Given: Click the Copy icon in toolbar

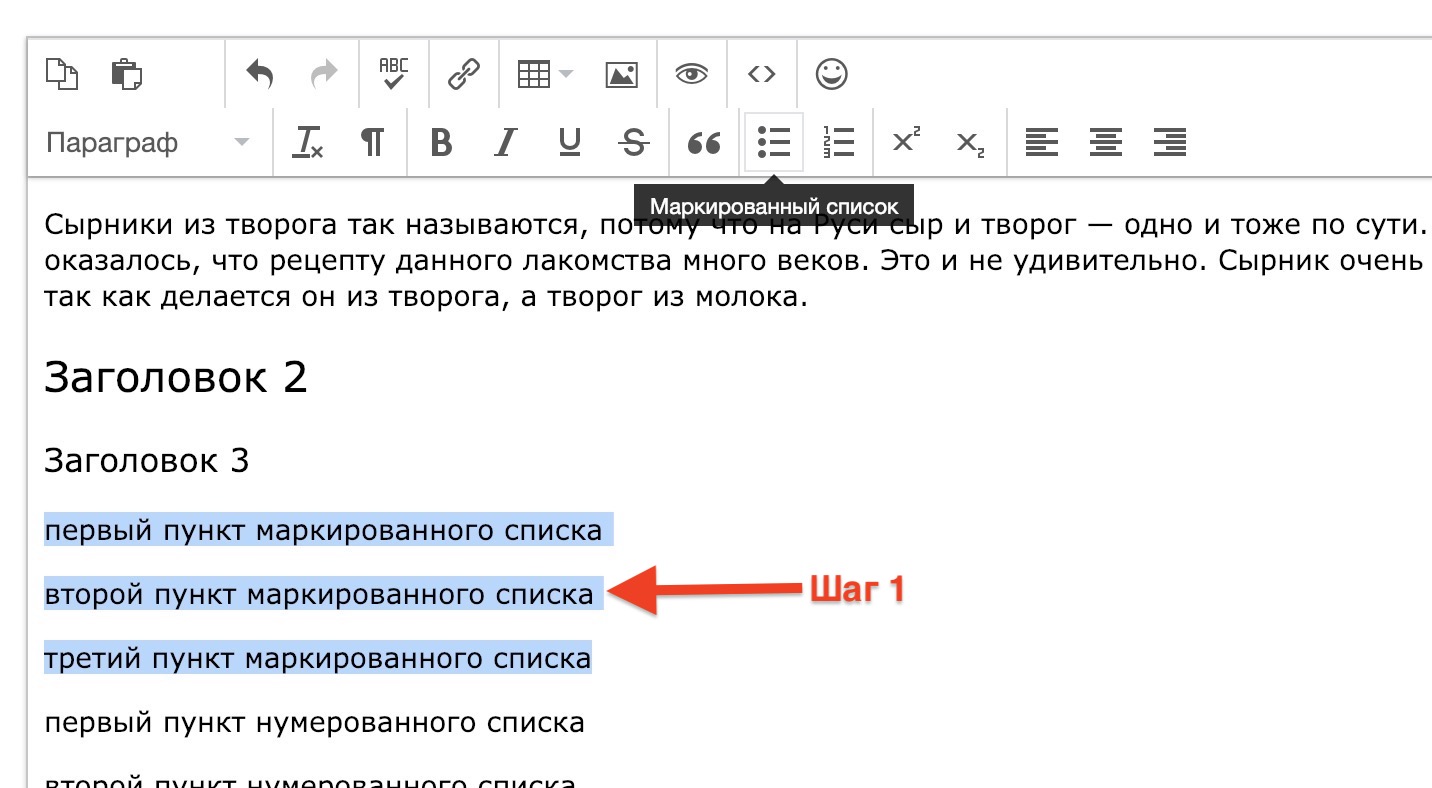Looking at the screenshot, I should point(62,74).
